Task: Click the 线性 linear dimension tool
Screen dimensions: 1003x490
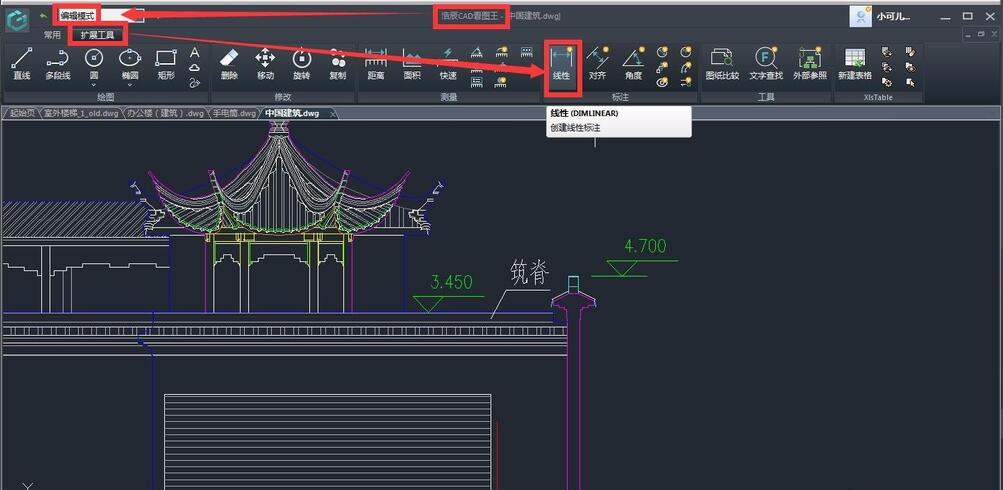Action: coord(561,63)
